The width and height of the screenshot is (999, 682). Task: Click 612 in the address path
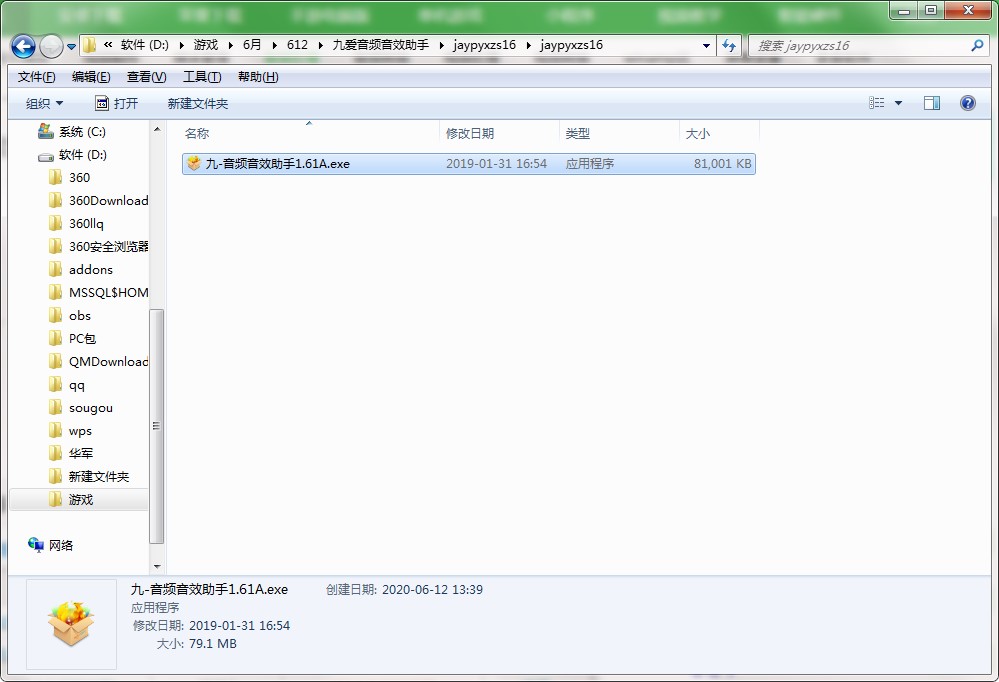point(297,45)
